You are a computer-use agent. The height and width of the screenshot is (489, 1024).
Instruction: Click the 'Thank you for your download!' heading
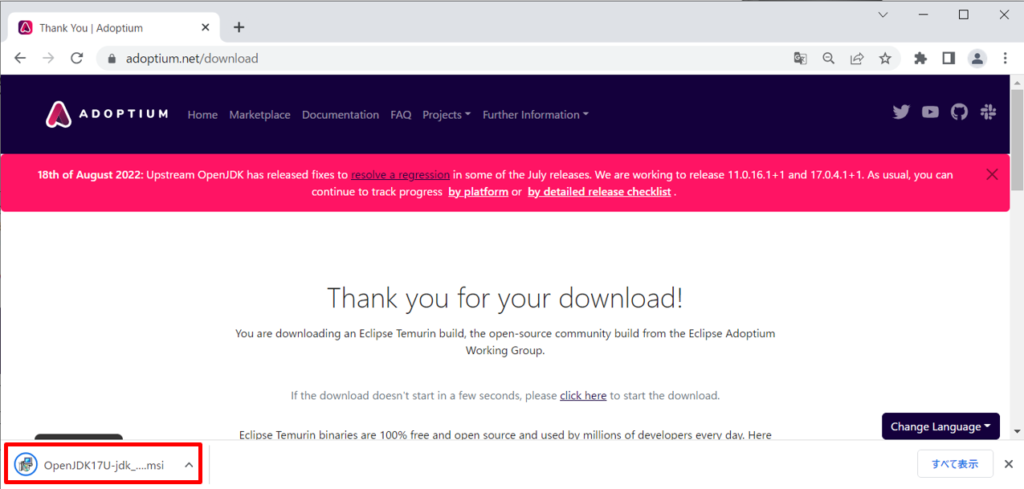505,298
